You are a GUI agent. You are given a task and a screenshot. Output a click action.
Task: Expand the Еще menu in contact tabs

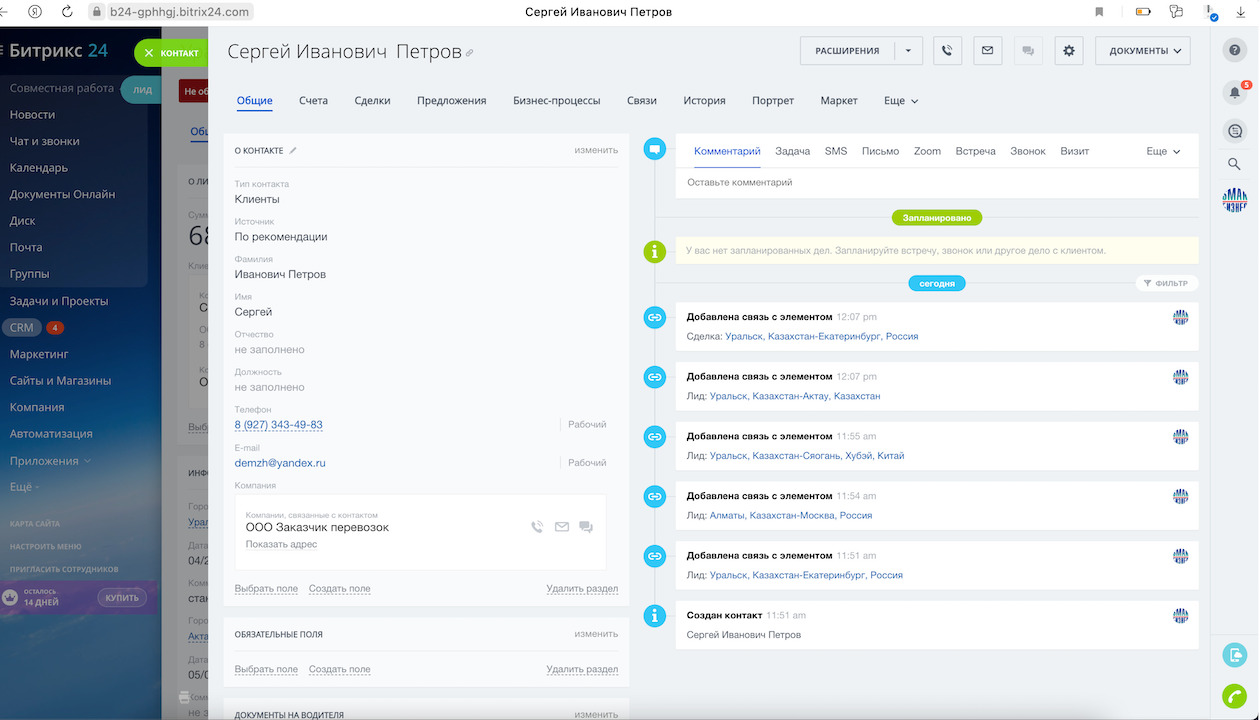click(x=900, y=101)
